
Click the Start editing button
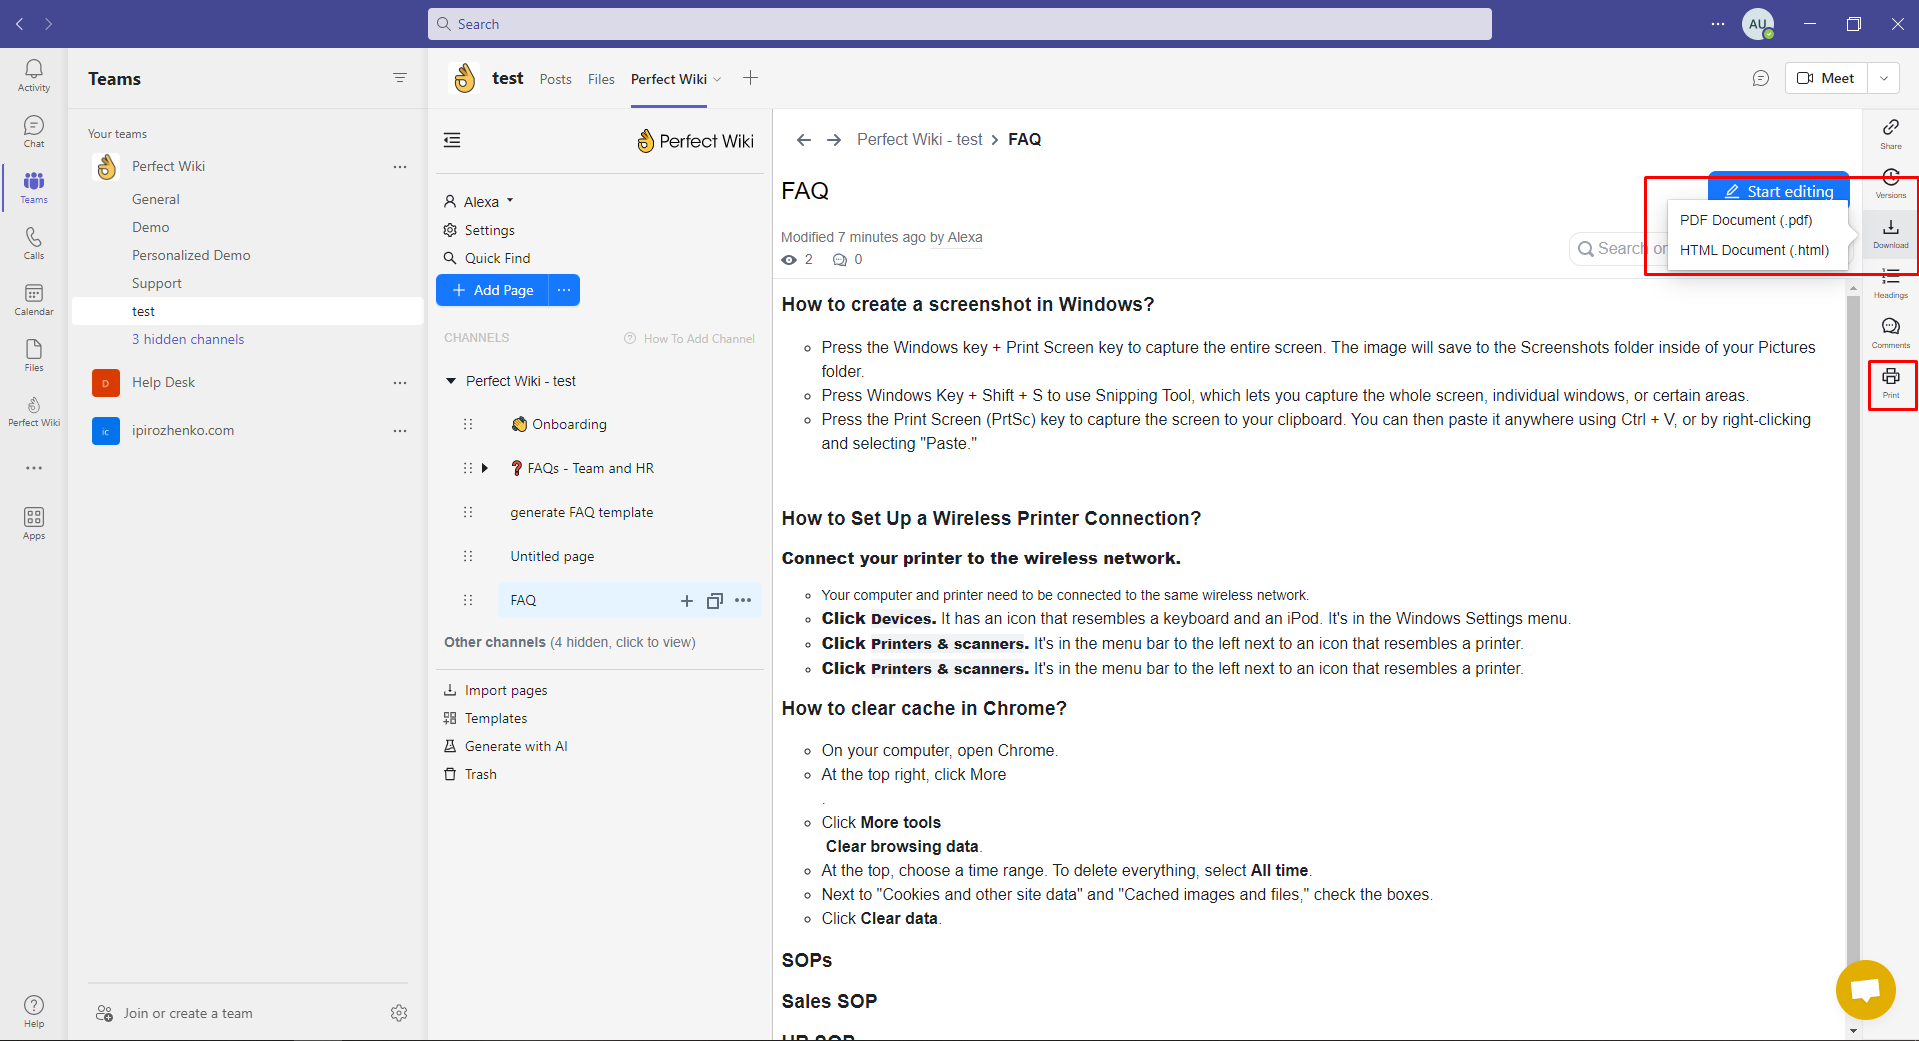click(x=1779, y=190)
